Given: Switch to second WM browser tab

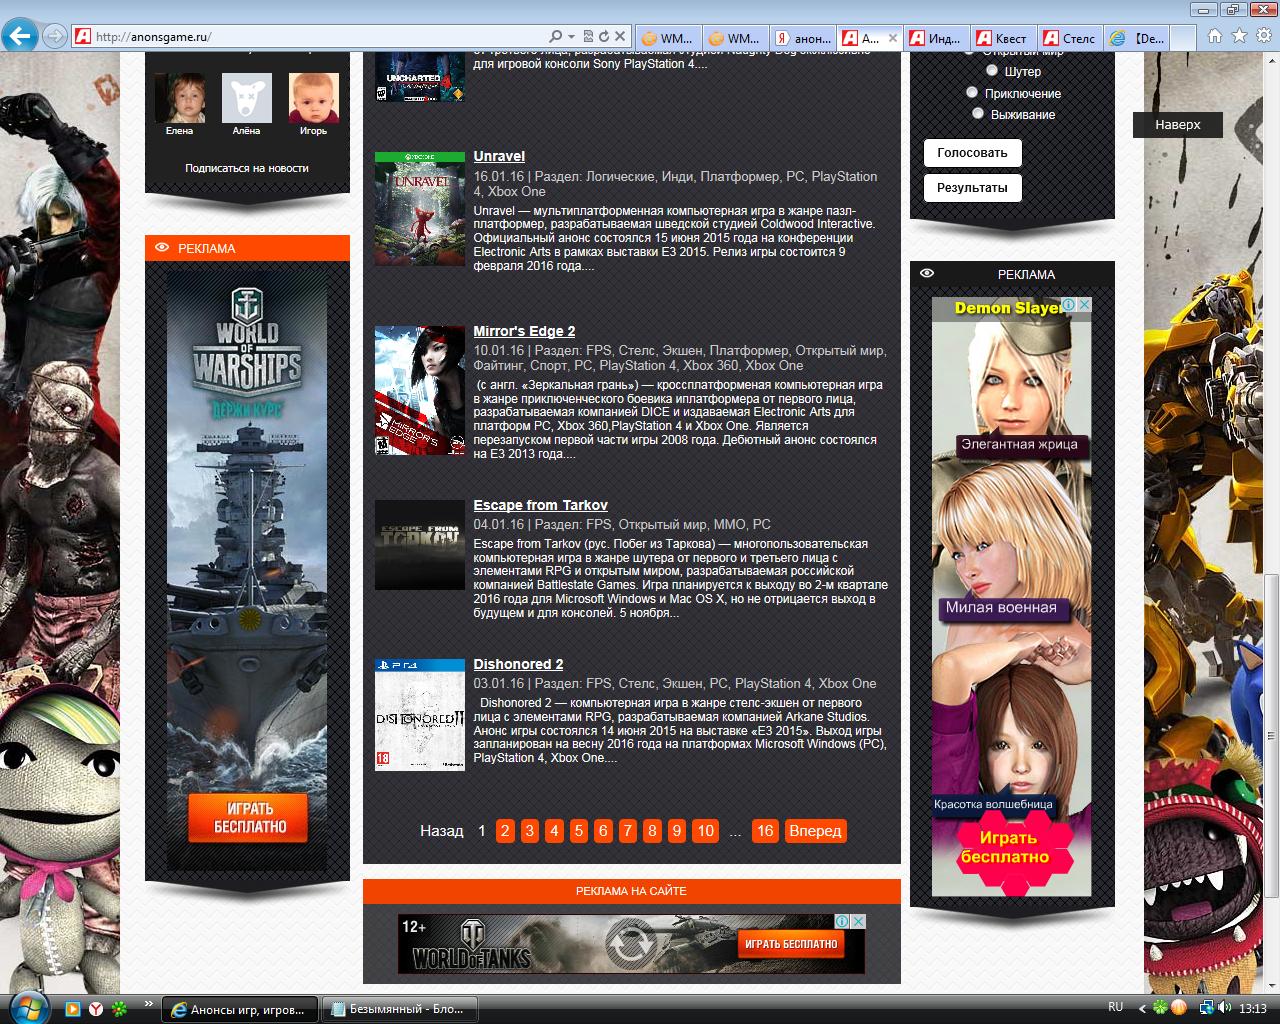Looking at the screenshot, I should [735, 38].
